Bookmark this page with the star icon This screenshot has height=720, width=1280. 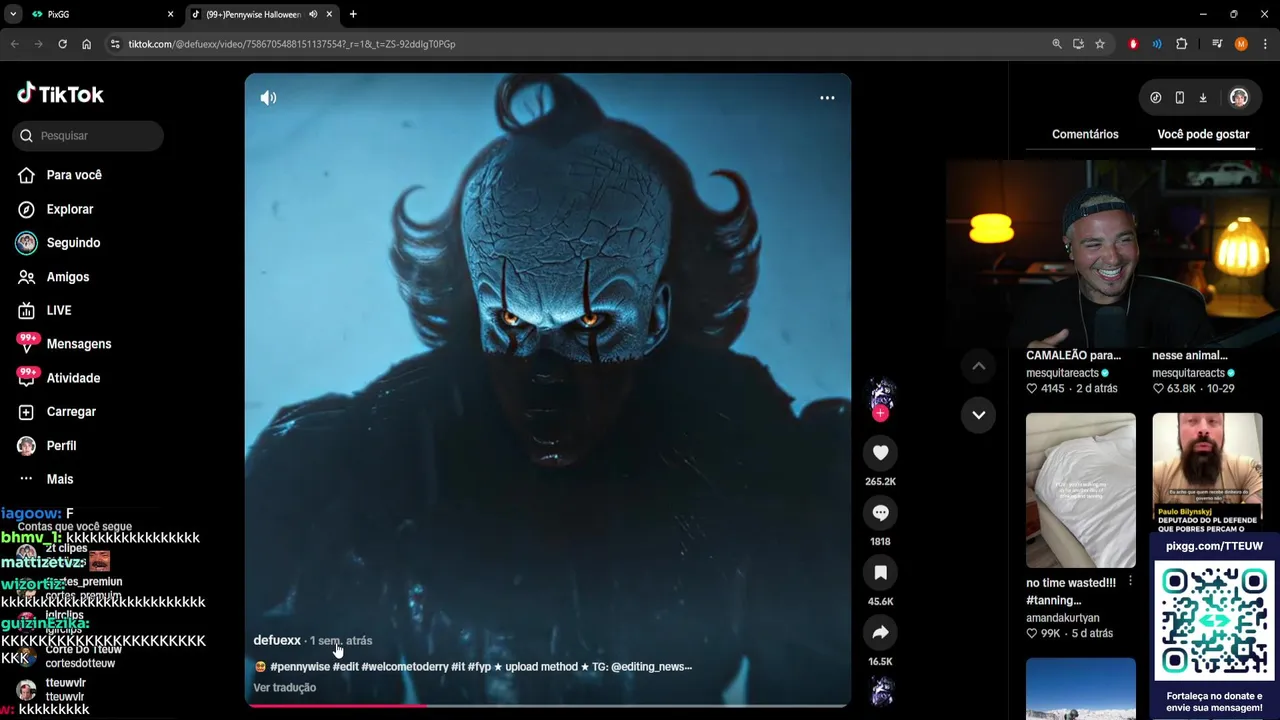1100,44
